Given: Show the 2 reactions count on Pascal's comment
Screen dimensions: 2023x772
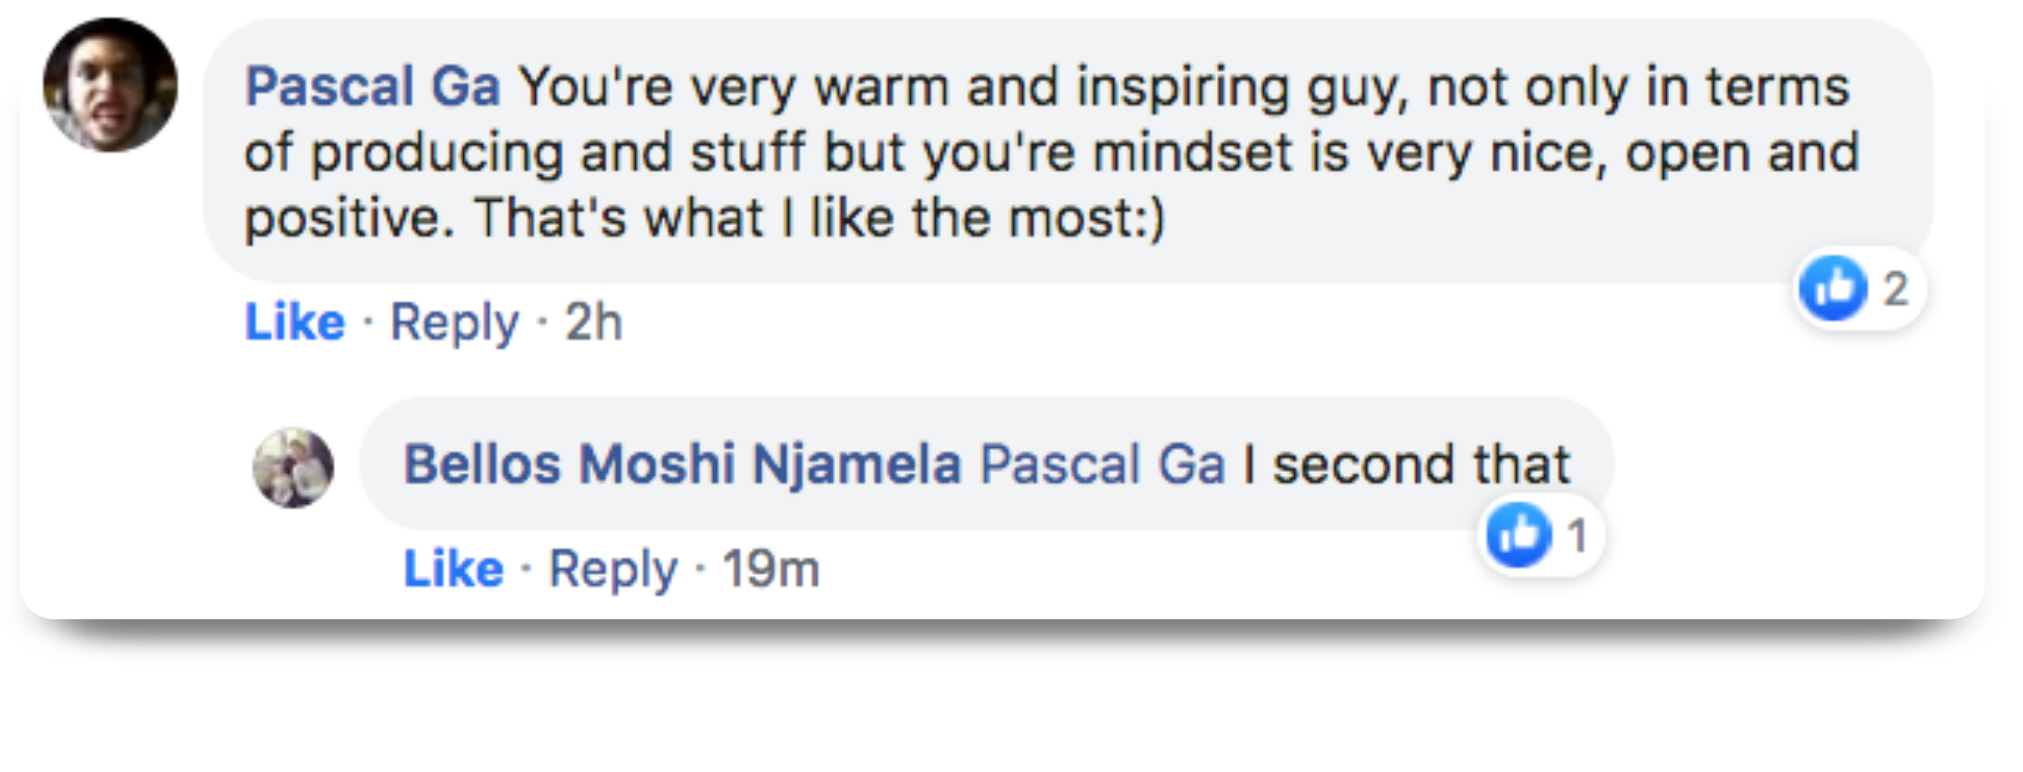Looking at the screenshot, I should pos(1896,289).
